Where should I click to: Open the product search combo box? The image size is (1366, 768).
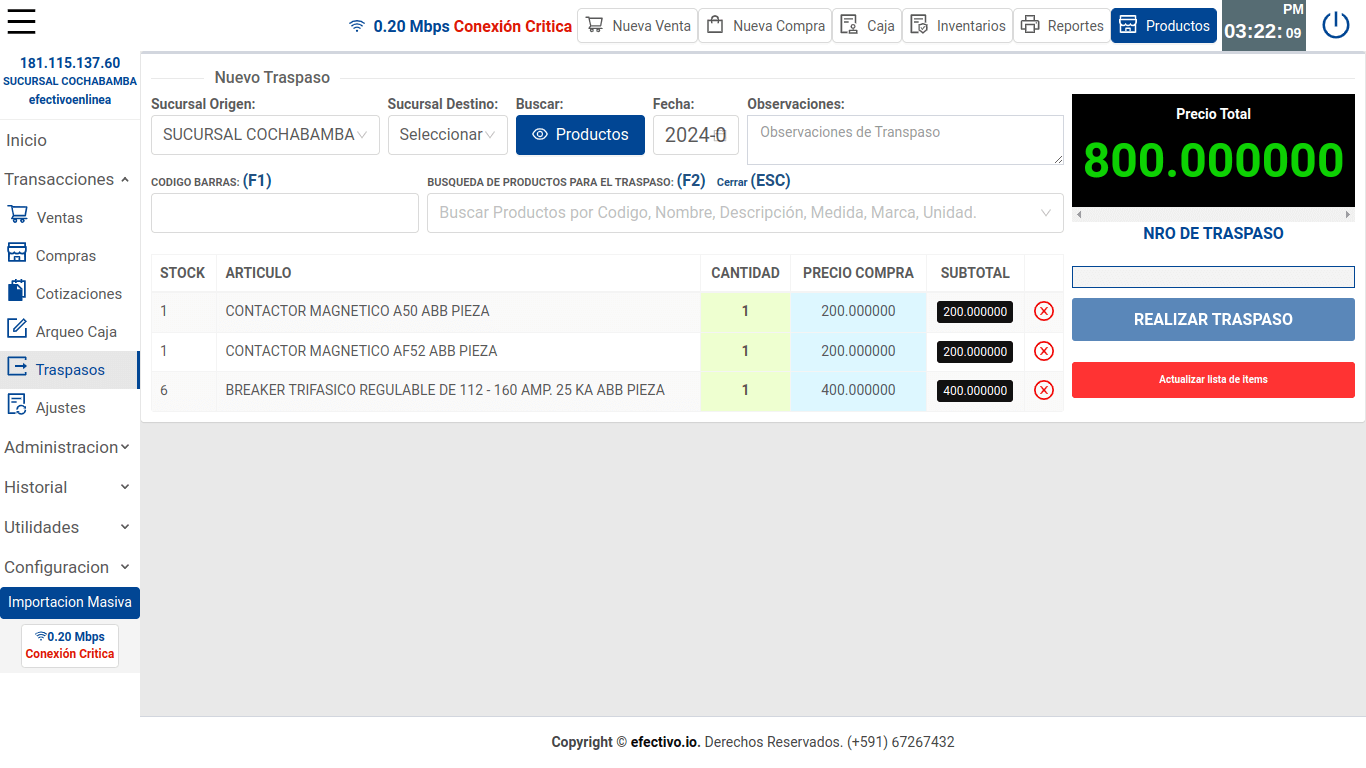745,213
